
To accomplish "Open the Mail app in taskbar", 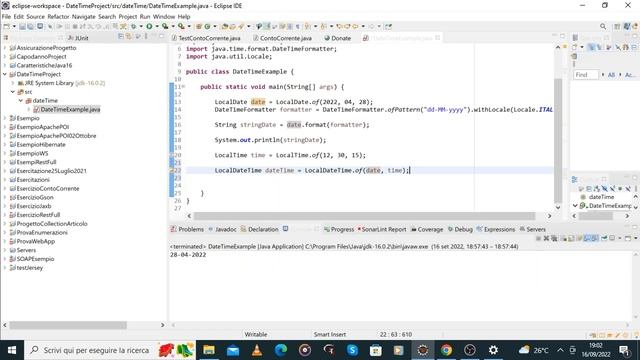I will pyautogui.click(x=233, y=350).
